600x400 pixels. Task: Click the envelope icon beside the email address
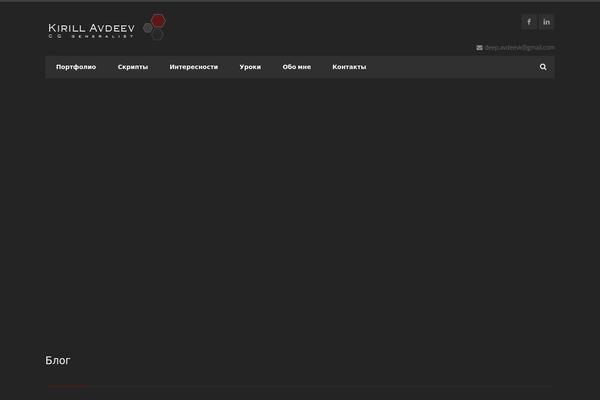click(x=479, y=47)
